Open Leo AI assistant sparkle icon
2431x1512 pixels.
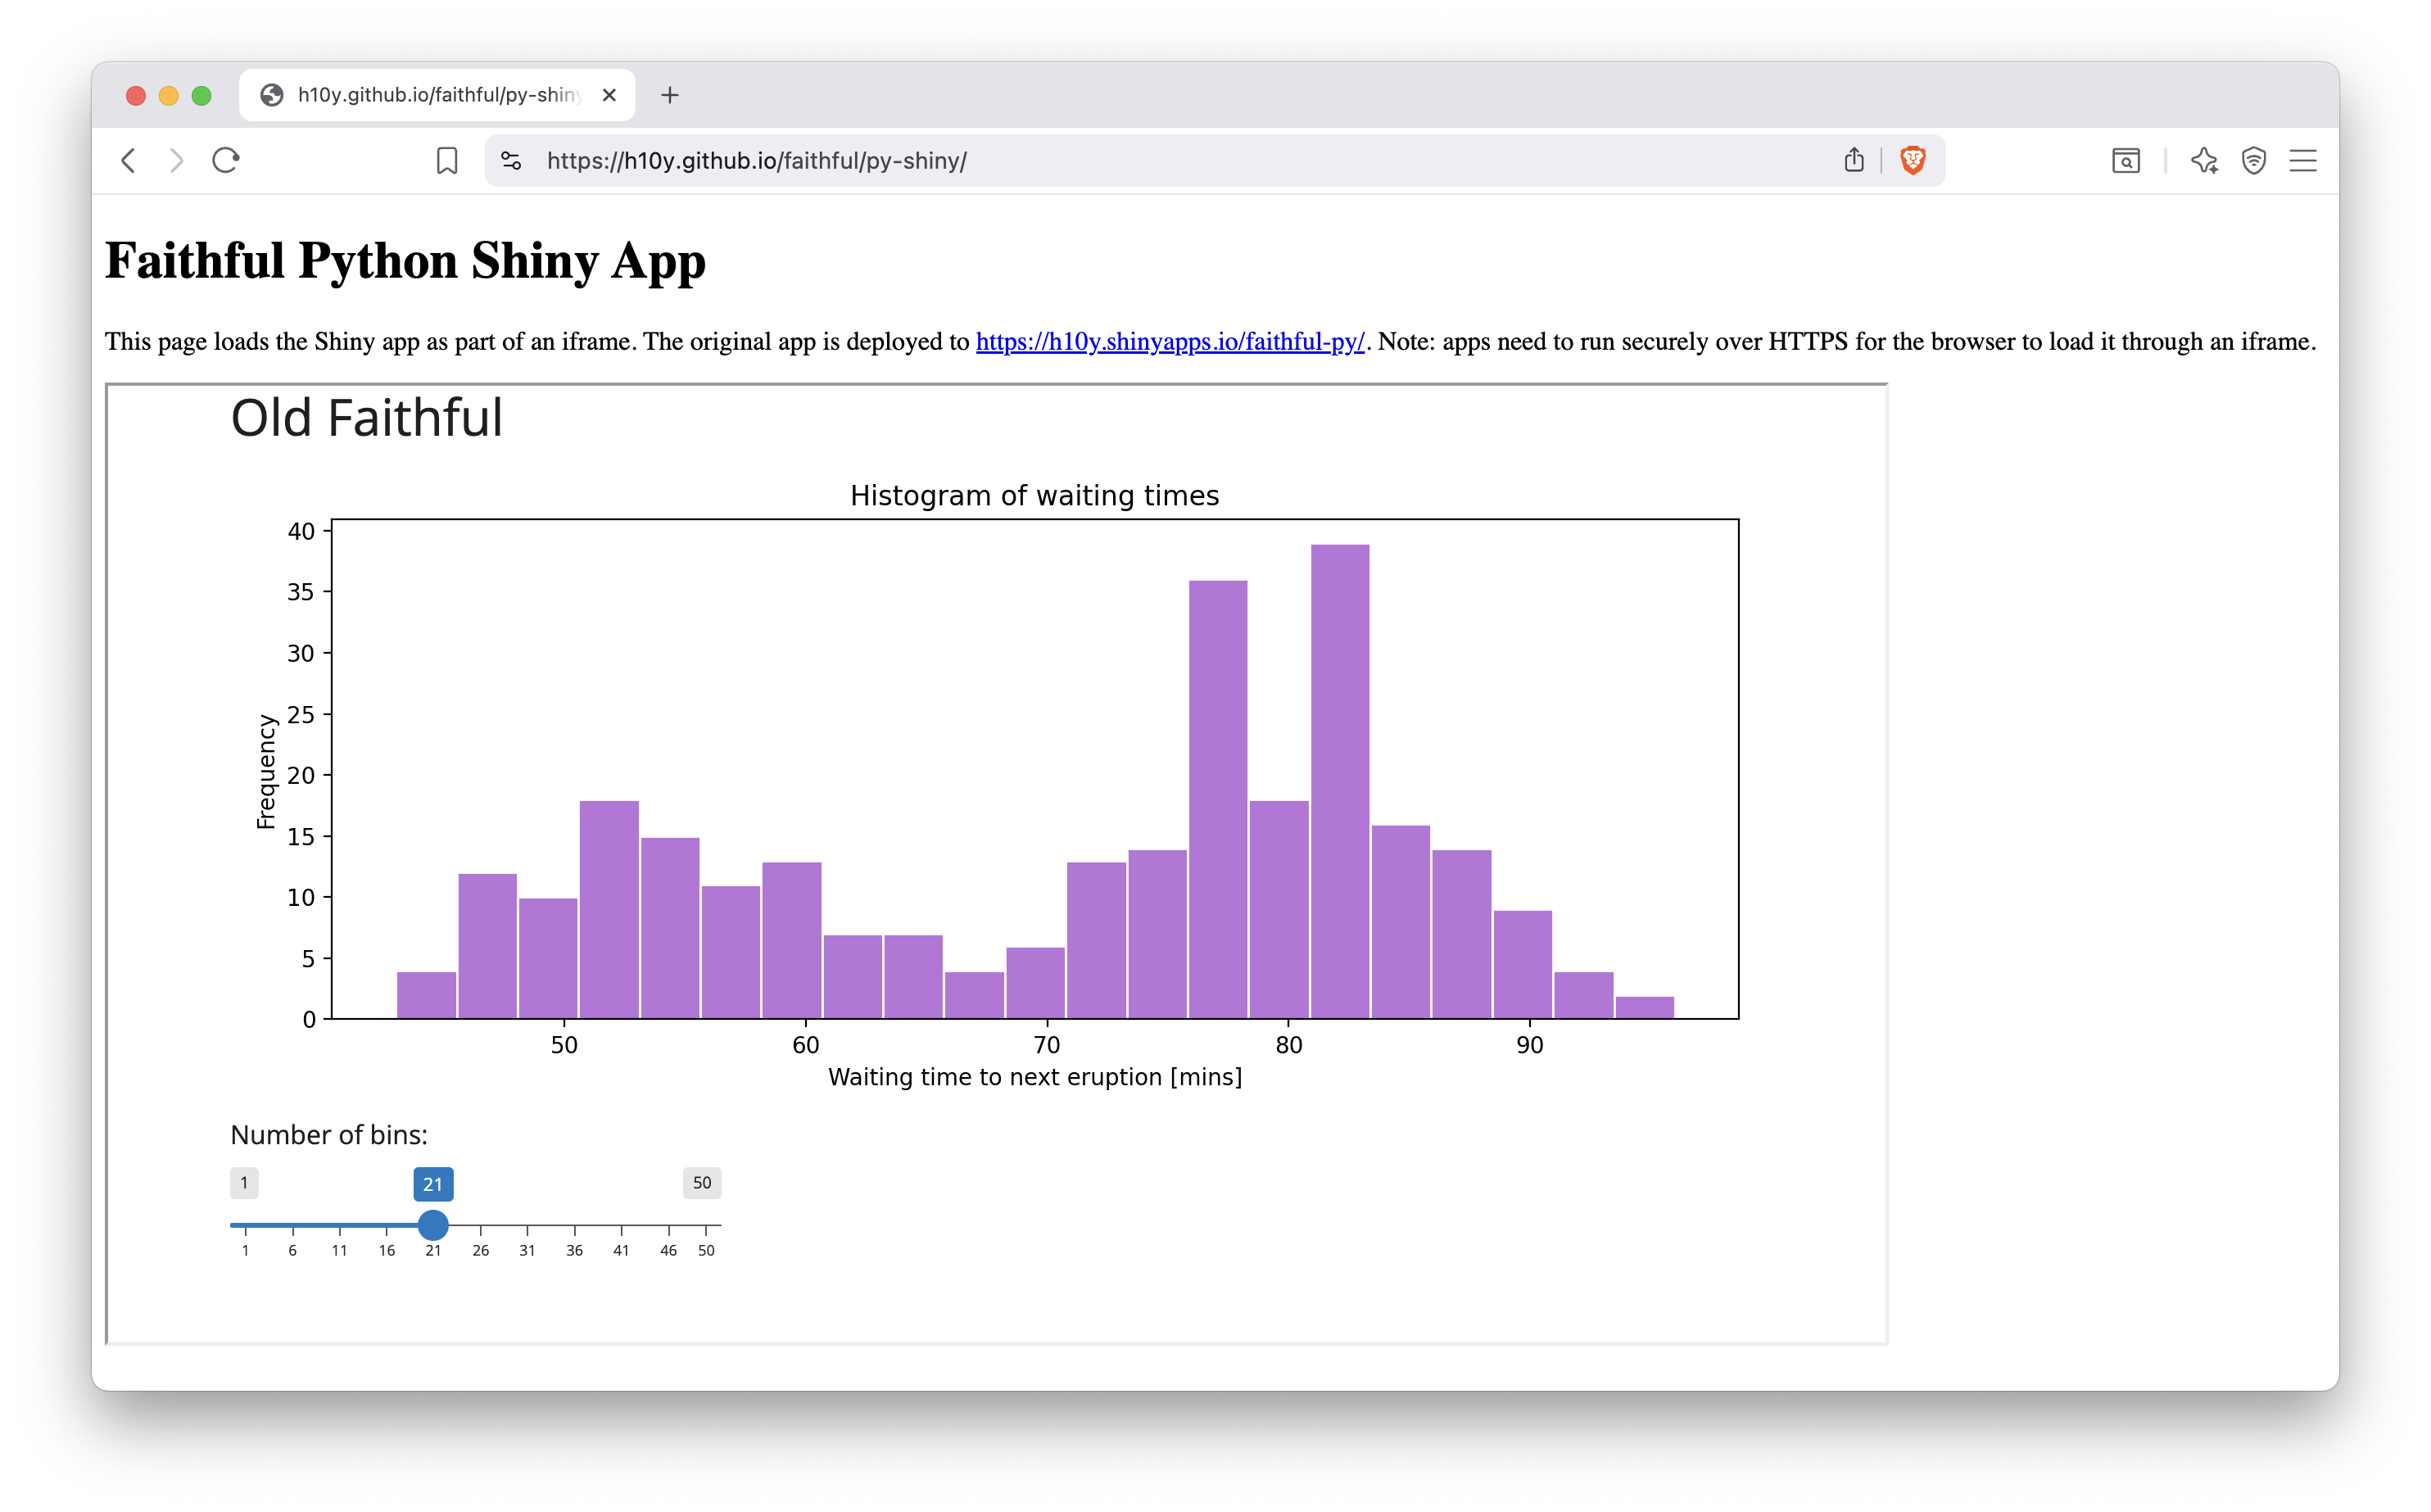click(2205, 160)
